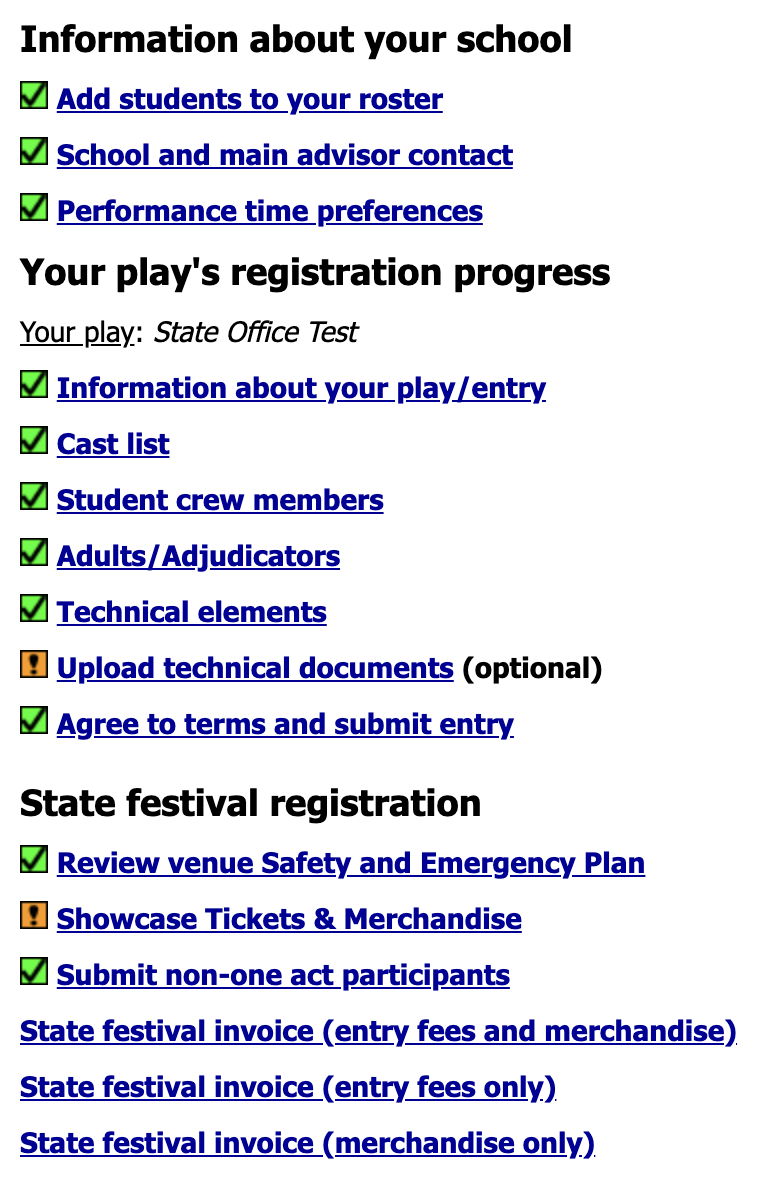View invoice for entry fees and merchandise

378,1032
